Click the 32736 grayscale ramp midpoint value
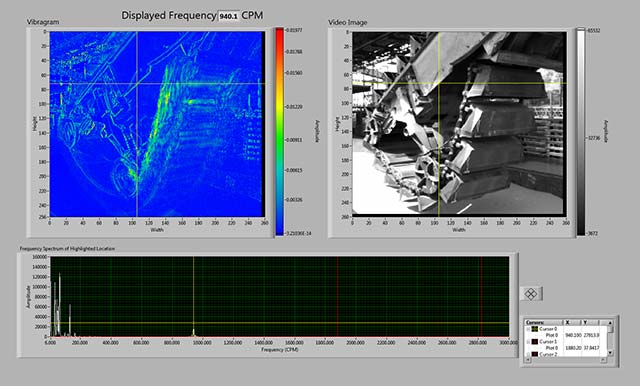Image resolution: width=640 pixels, height=386 pixels. tap(593, 138)
